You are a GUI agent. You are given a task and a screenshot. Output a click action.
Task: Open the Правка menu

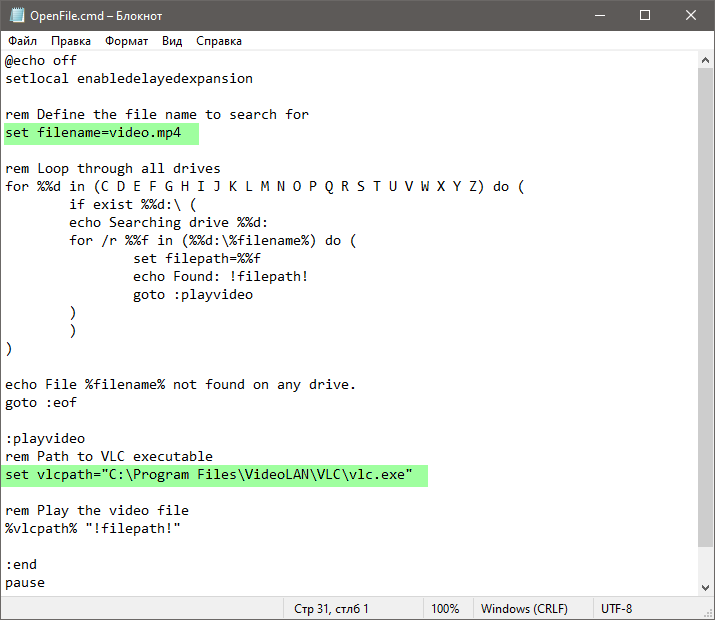pos(71,41)
